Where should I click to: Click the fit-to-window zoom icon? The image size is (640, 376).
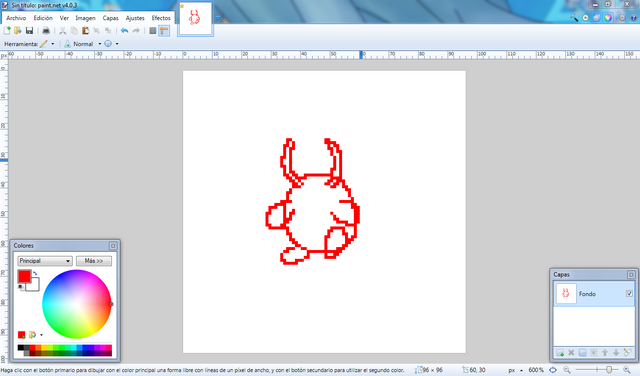point(553,370)
